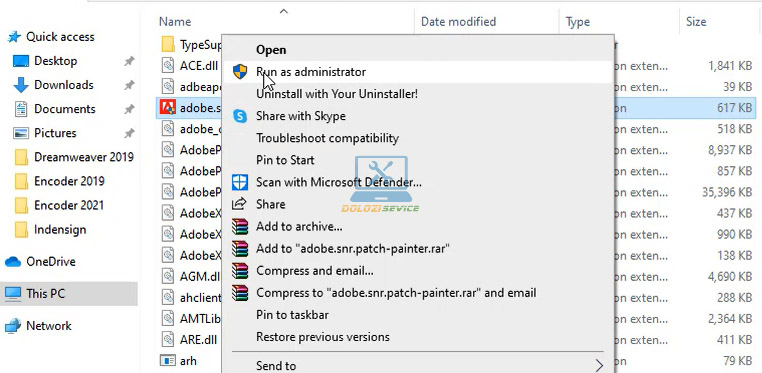Image resolution: width=762 pixels, height=373 pixels.
Task: Expand the Send to submenu arrow
Action: pos(600,365)
